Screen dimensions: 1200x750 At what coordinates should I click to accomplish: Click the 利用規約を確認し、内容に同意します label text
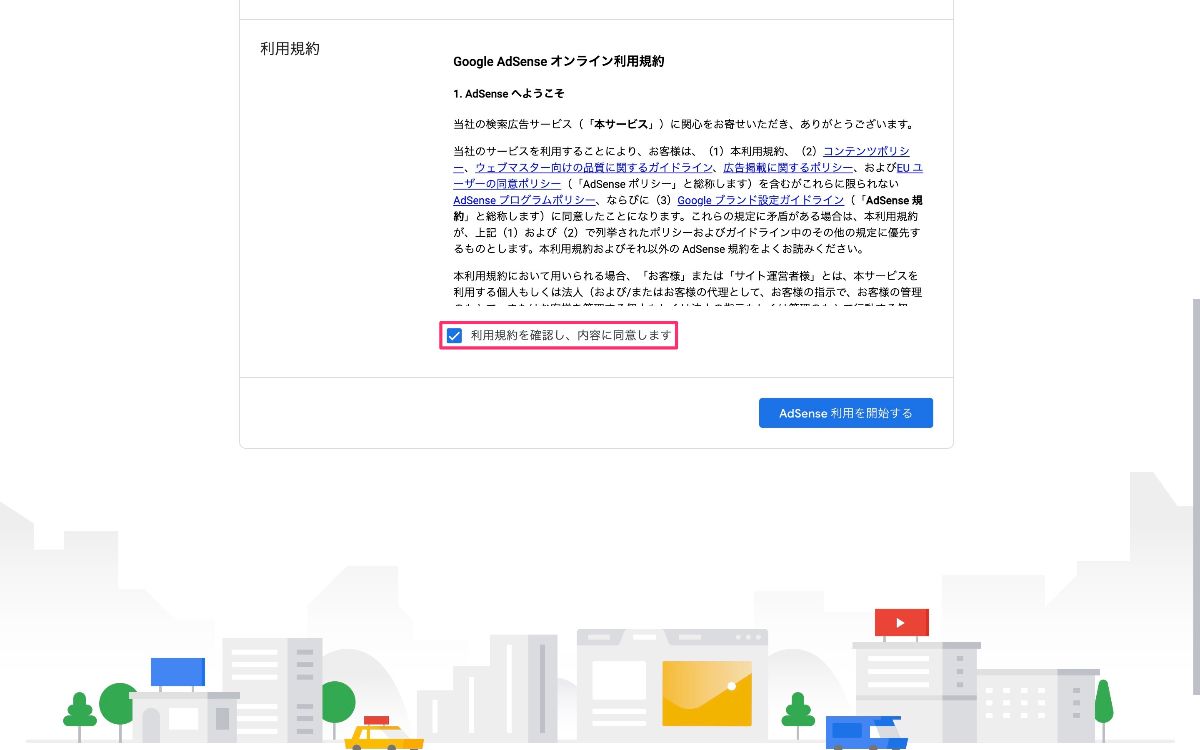571,335
